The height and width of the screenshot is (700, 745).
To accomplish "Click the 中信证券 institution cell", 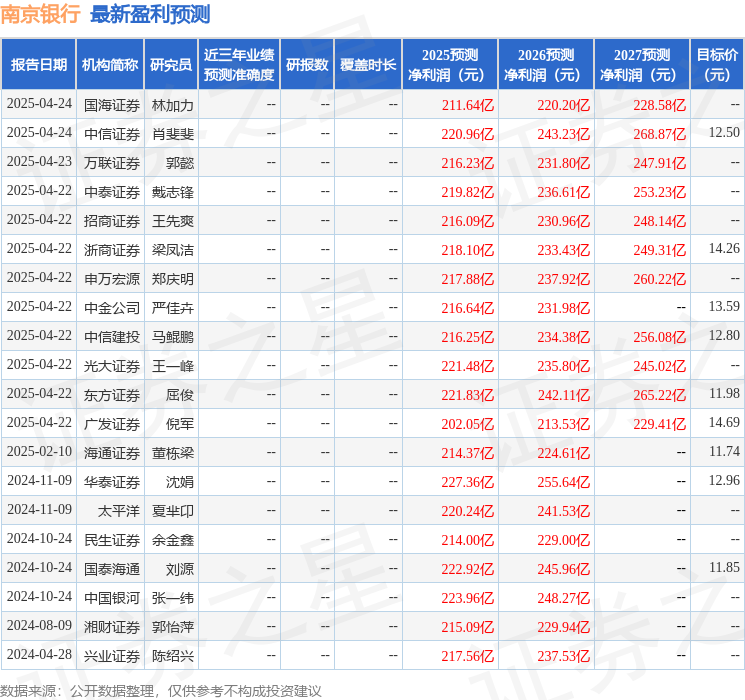I will [x=112, y=134].
